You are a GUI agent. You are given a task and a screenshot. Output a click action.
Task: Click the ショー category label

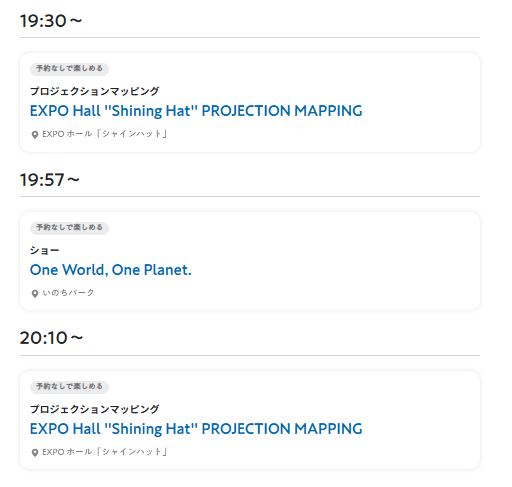click(44, 250)
